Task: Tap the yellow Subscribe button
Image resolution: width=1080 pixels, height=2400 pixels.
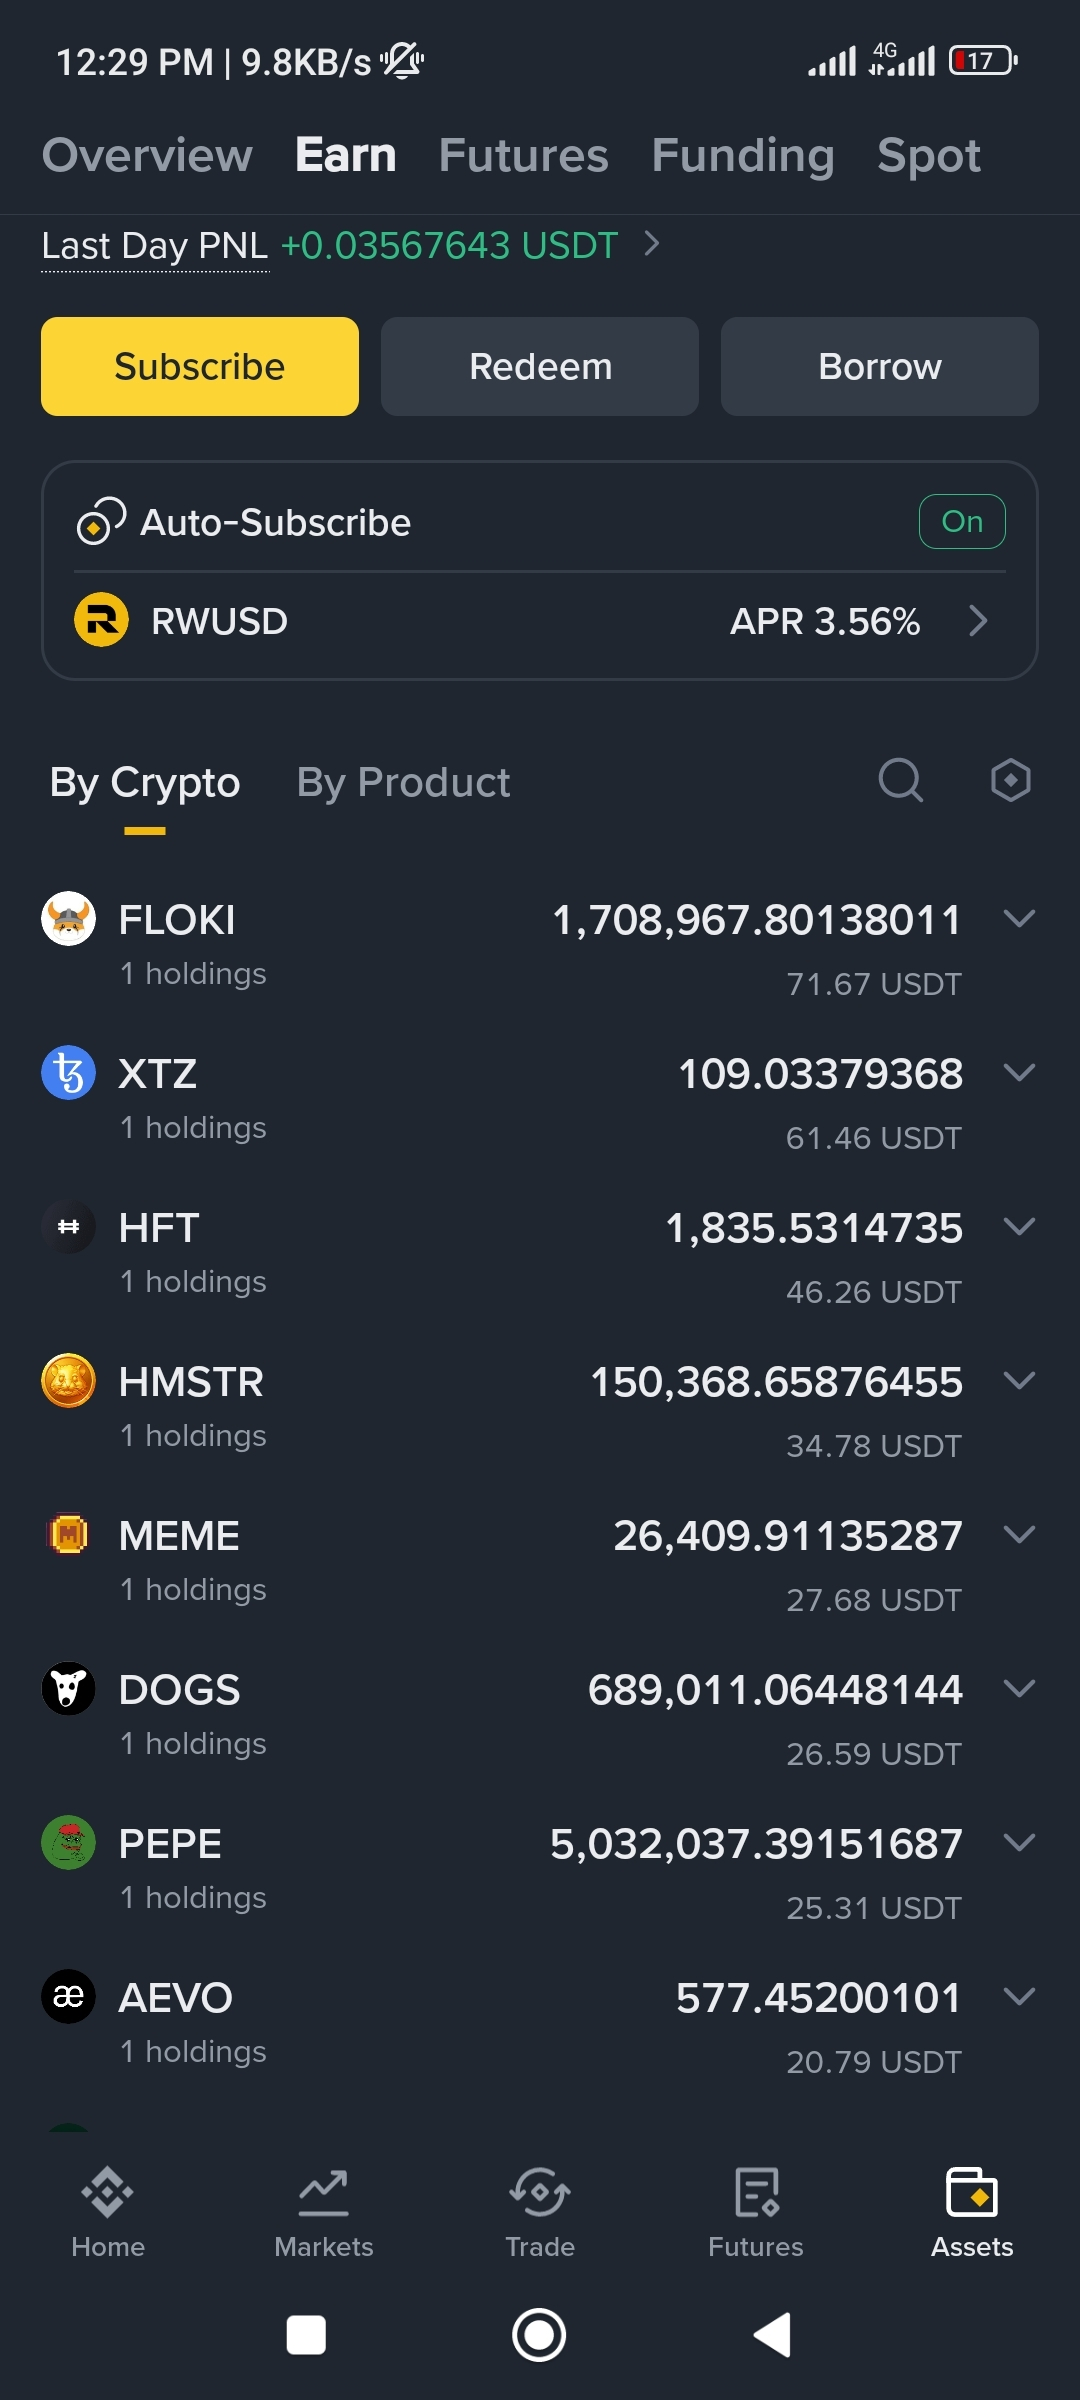Action: [200, 366]
